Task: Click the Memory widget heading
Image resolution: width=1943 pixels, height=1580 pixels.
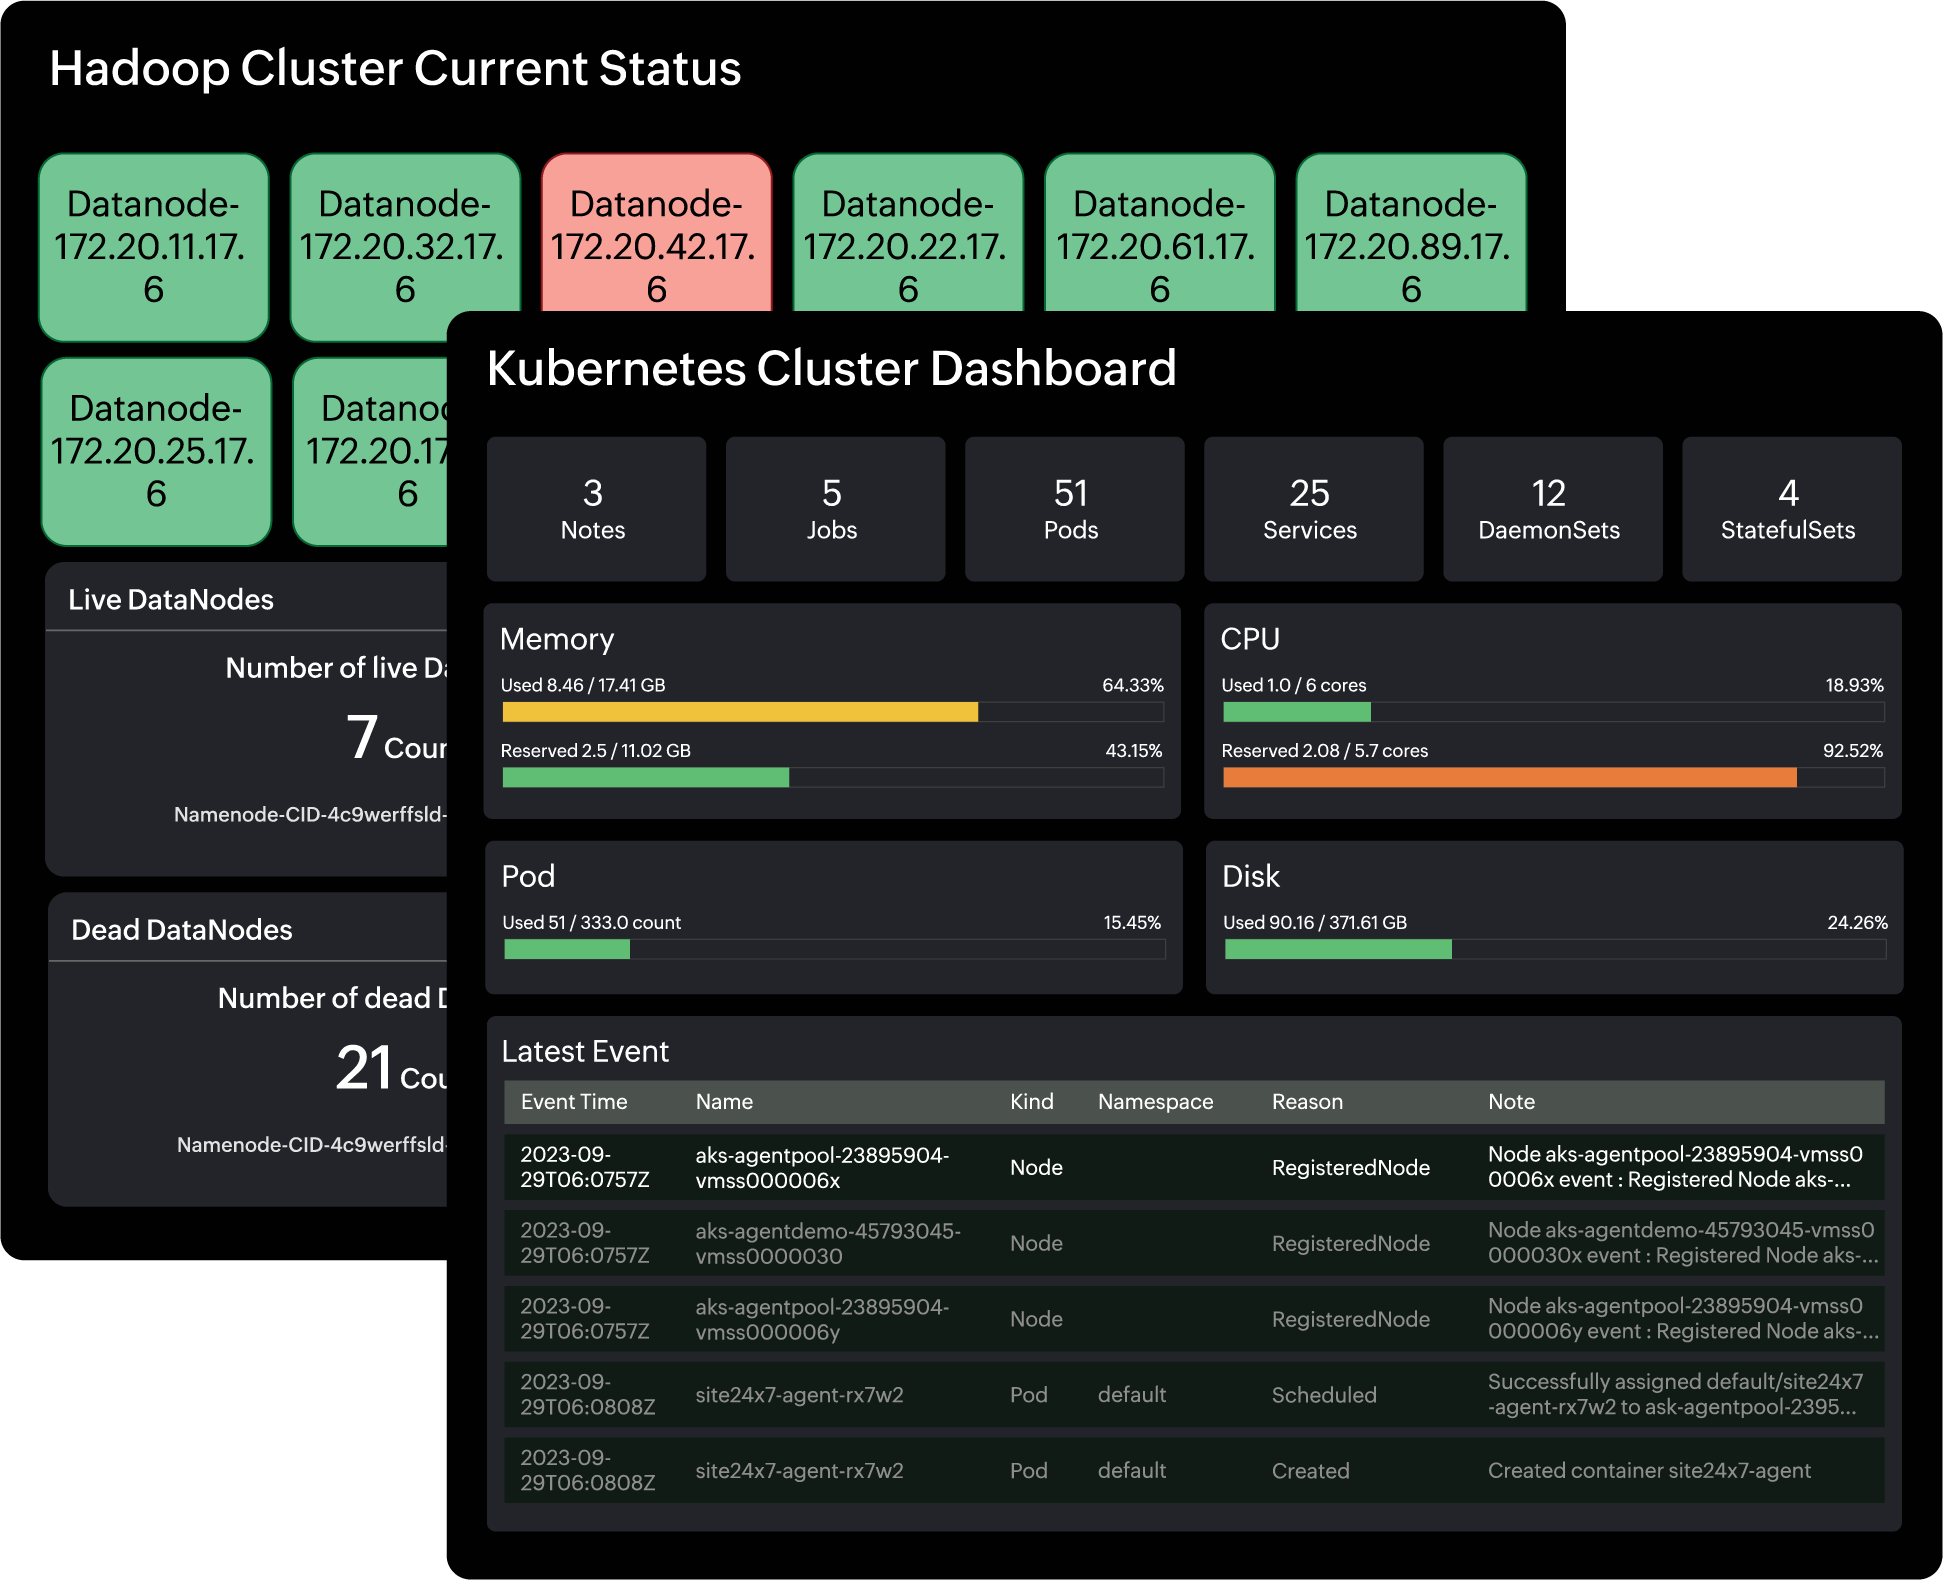Action: pyautogui.click(x=557, y=639)
